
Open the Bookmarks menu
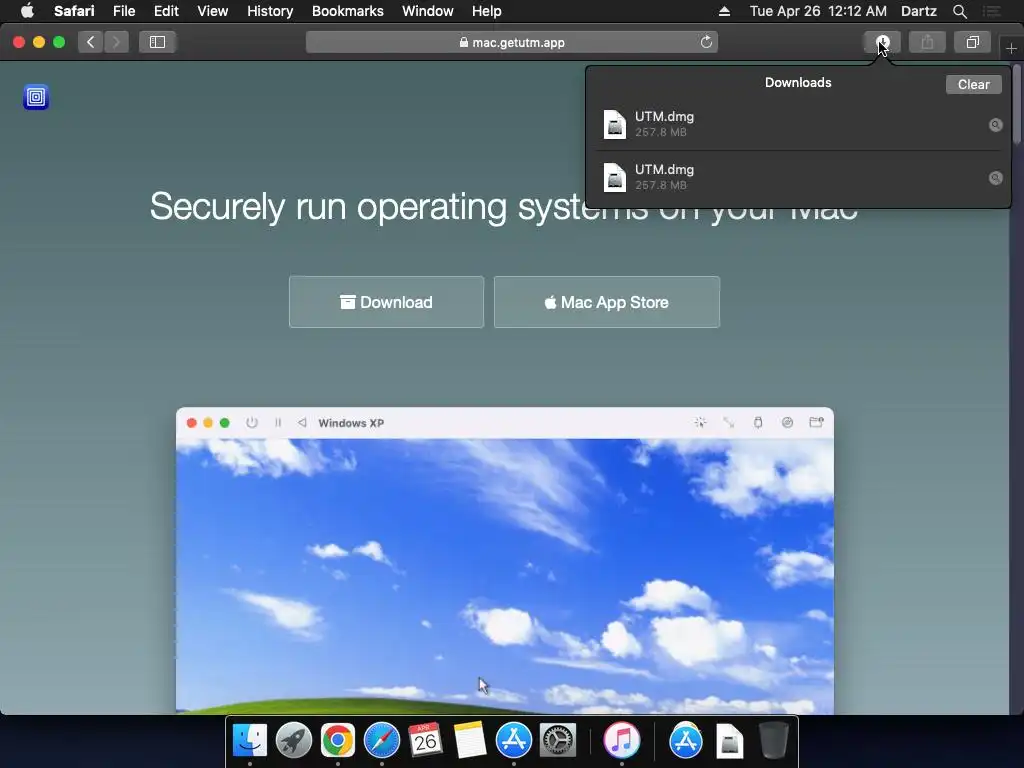[347, 11]
